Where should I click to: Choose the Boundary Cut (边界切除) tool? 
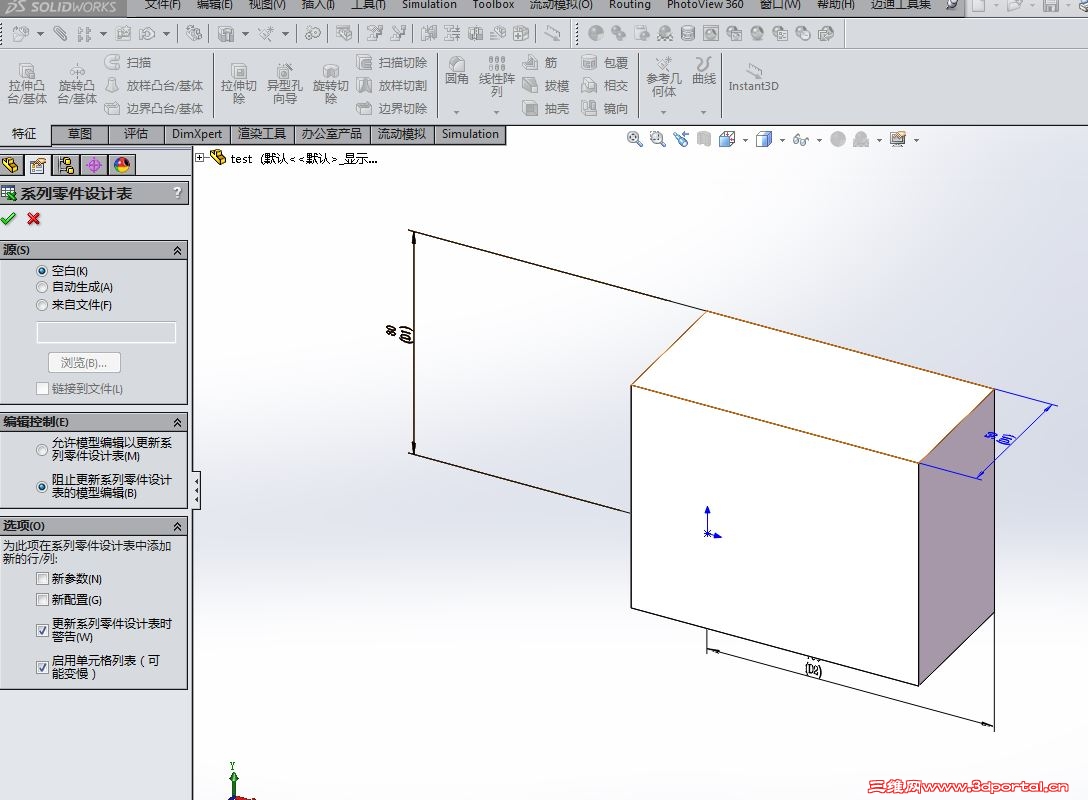click(392, 108)
